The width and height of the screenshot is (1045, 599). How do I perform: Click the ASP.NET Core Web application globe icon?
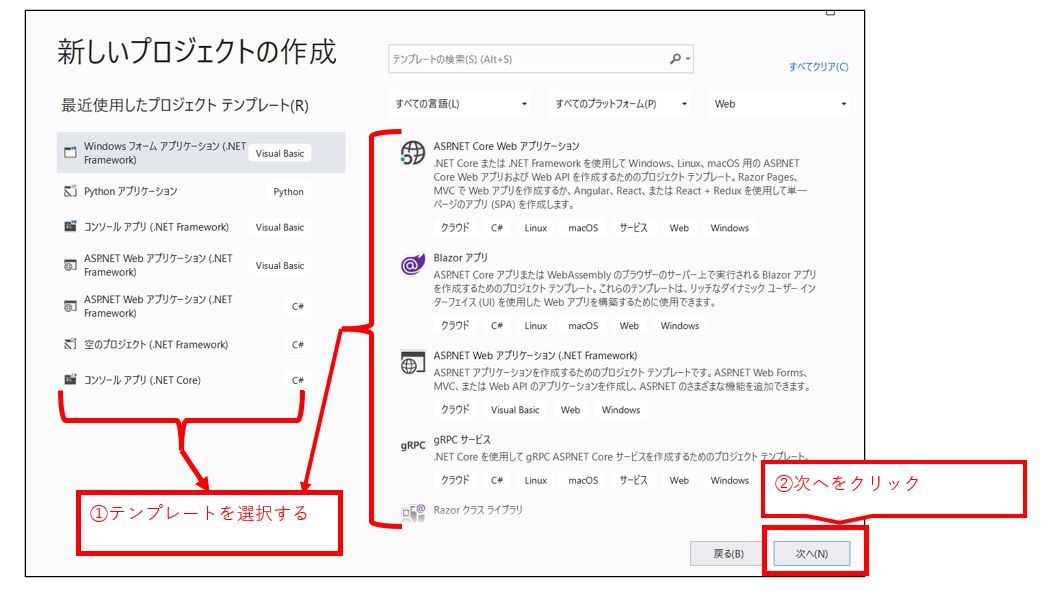[413, 153]
